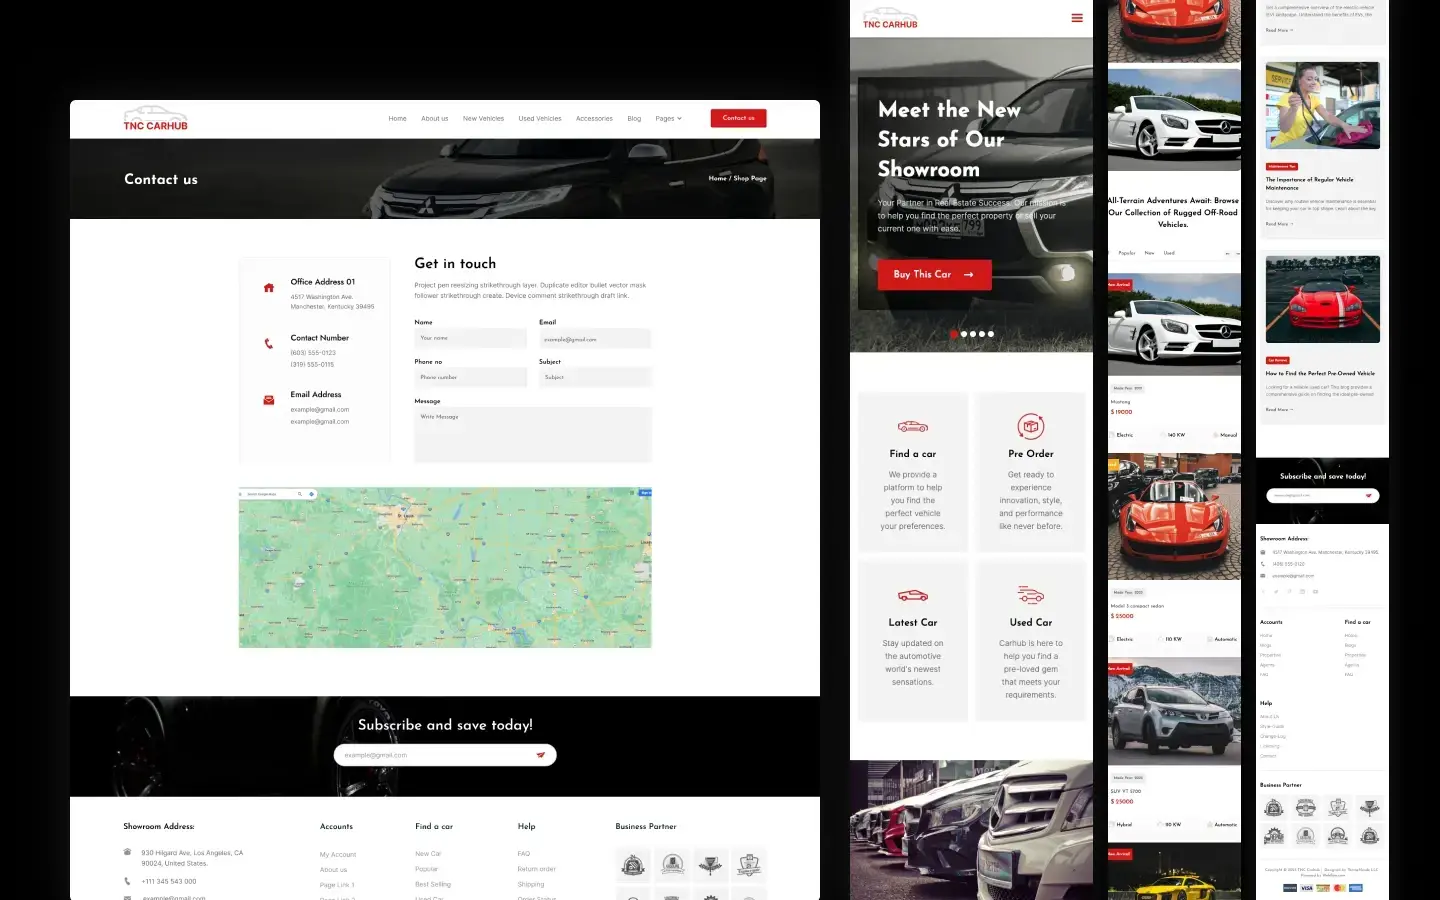Click the envelope icon beside Email Address
Image resolution: width=1440 pixels, height=900 pixels.
[x=268, y=400]
